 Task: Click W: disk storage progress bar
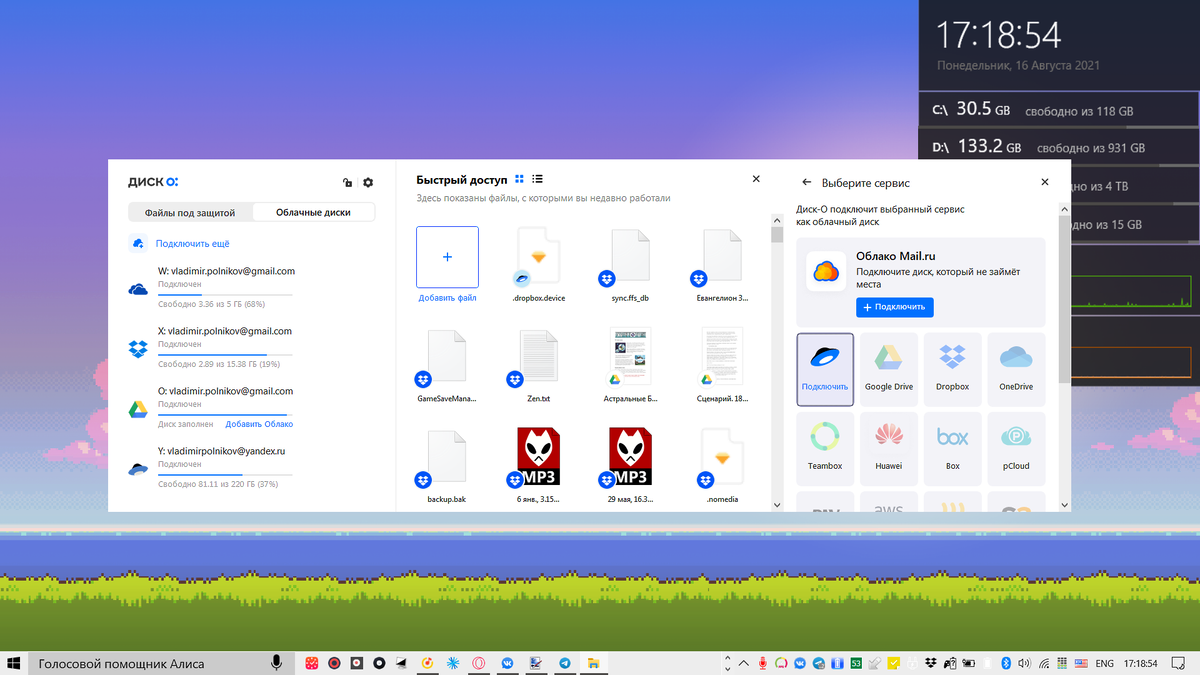(225, 295)
